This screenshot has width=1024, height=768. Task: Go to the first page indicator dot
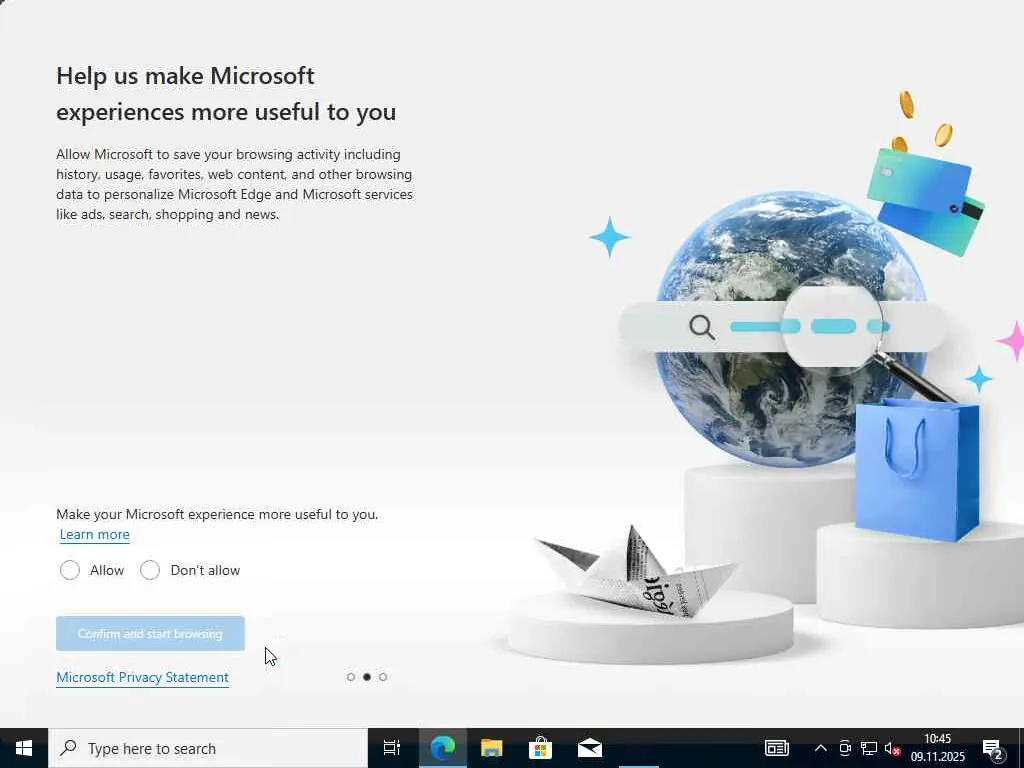tap(351, 677)
